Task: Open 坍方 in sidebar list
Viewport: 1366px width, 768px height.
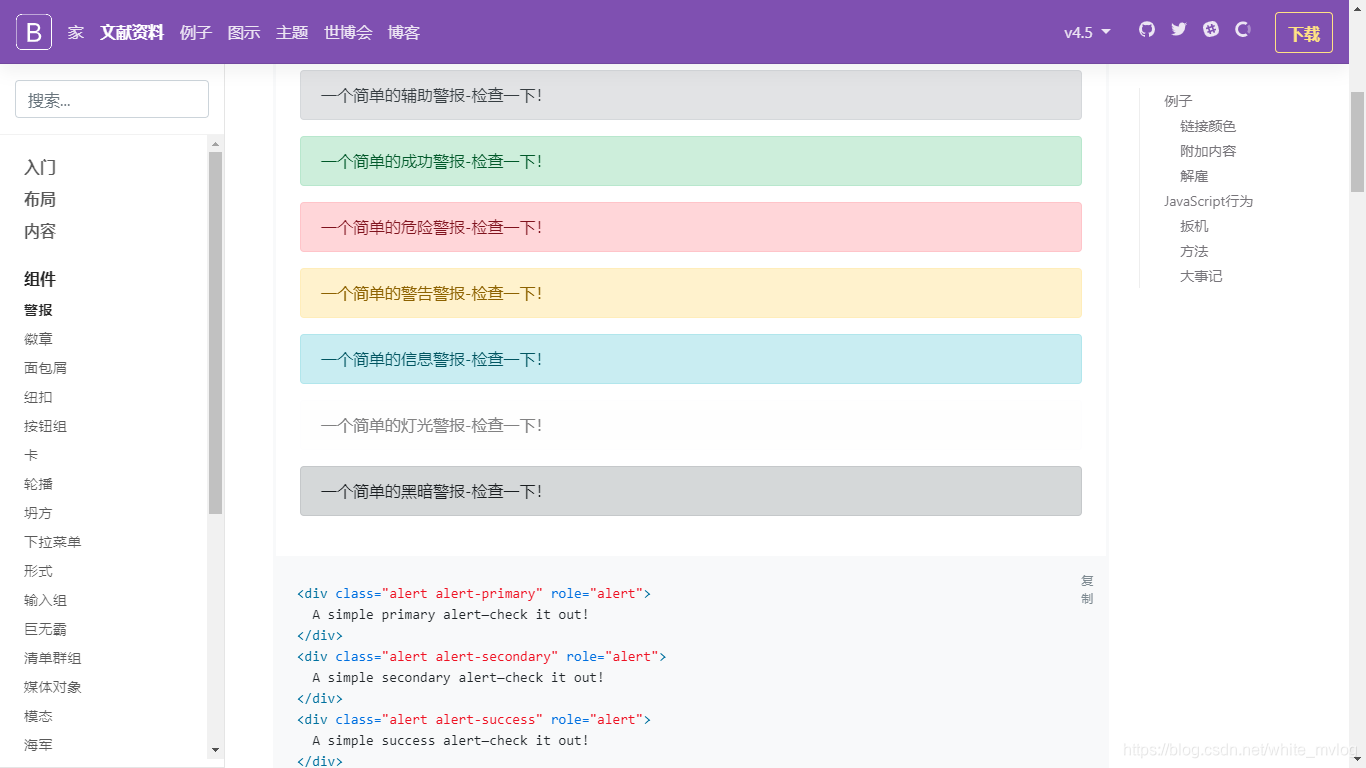Action: pos(38,513)
